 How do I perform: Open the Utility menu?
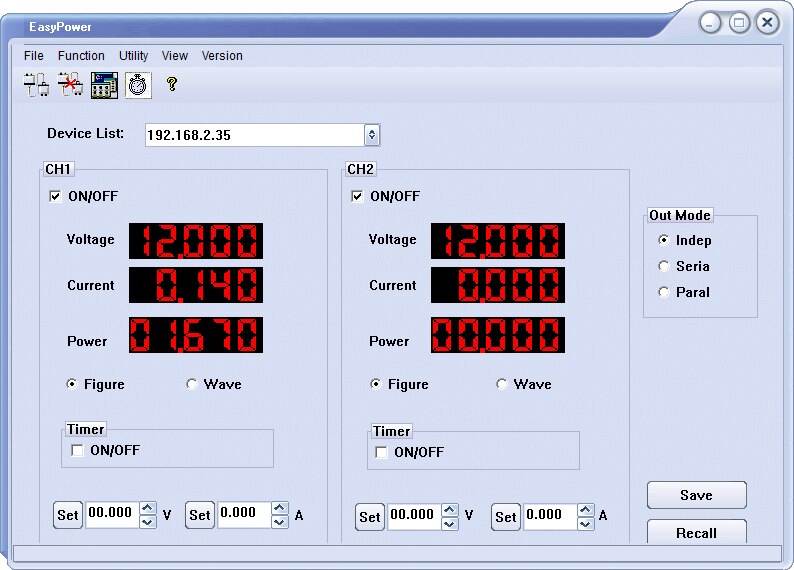tap(134, 56)
